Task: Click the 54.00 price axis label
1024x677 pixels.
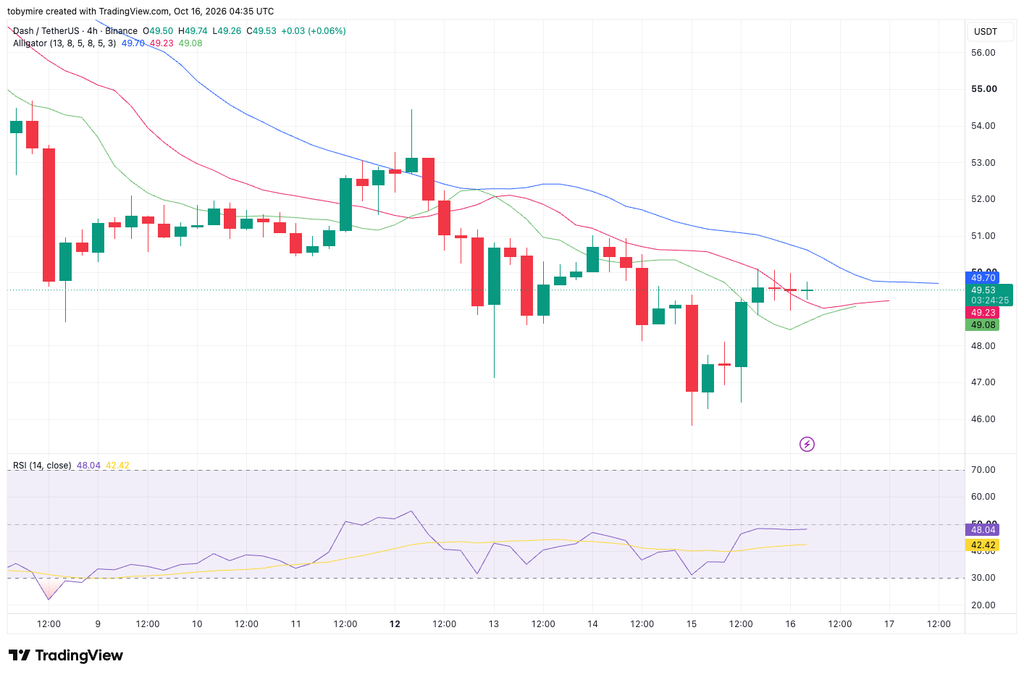Action: [x=983, y=125]
